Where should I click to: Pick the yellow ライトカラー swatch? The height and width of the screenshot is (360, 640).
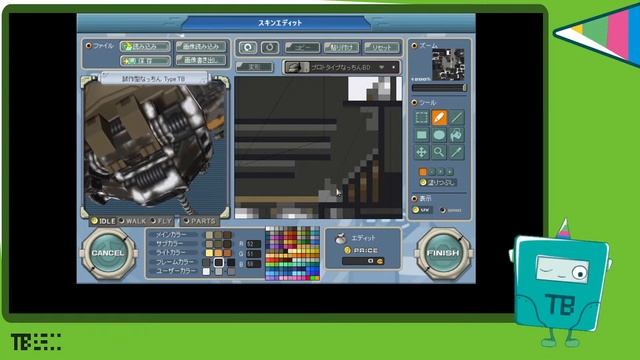click(x=209, y=253)
